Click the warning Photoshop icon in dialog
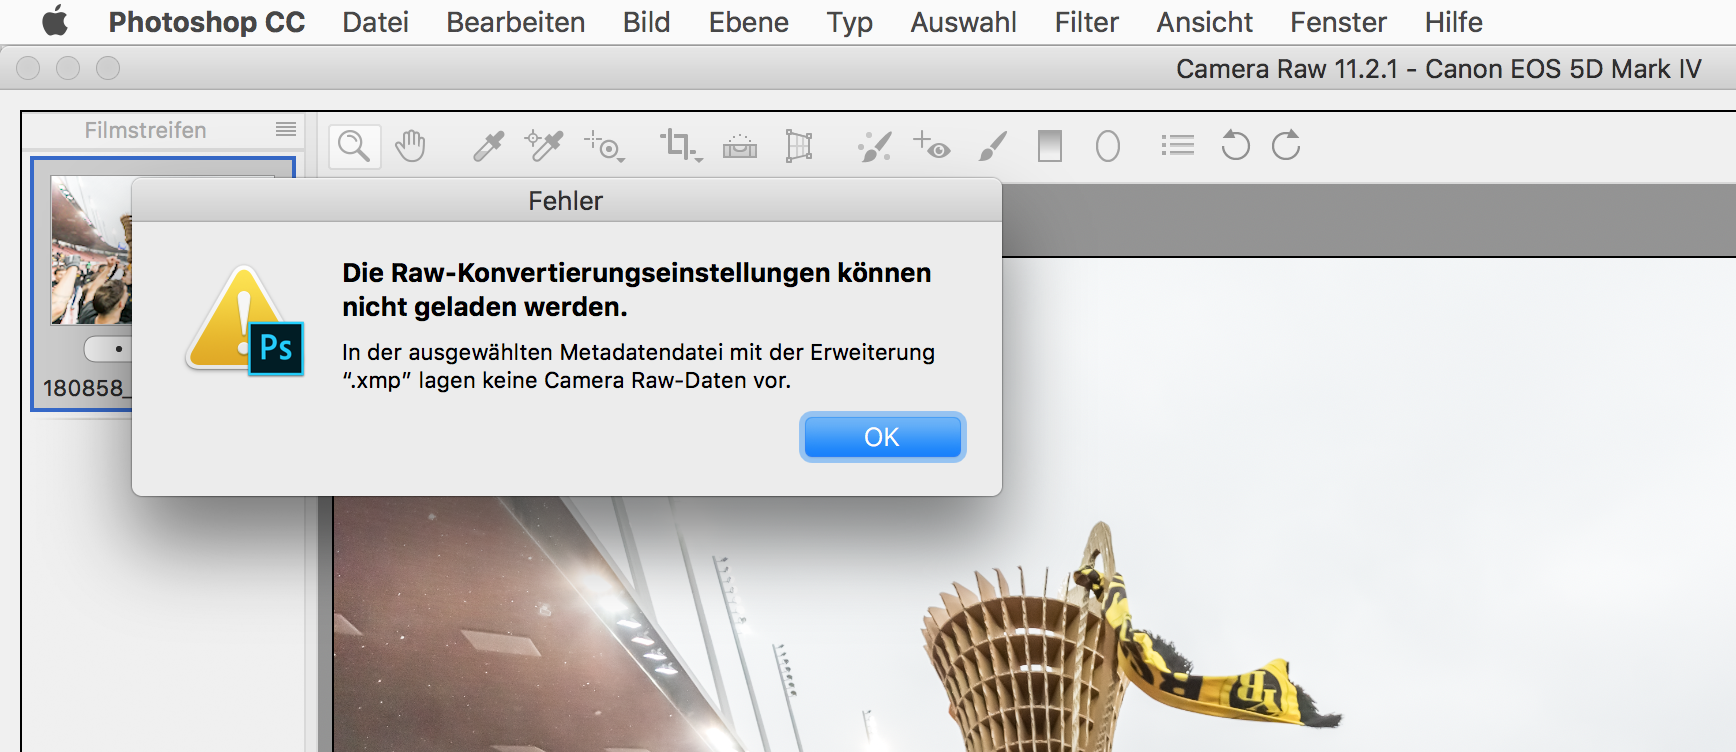1736x752 pixels. 245,322
